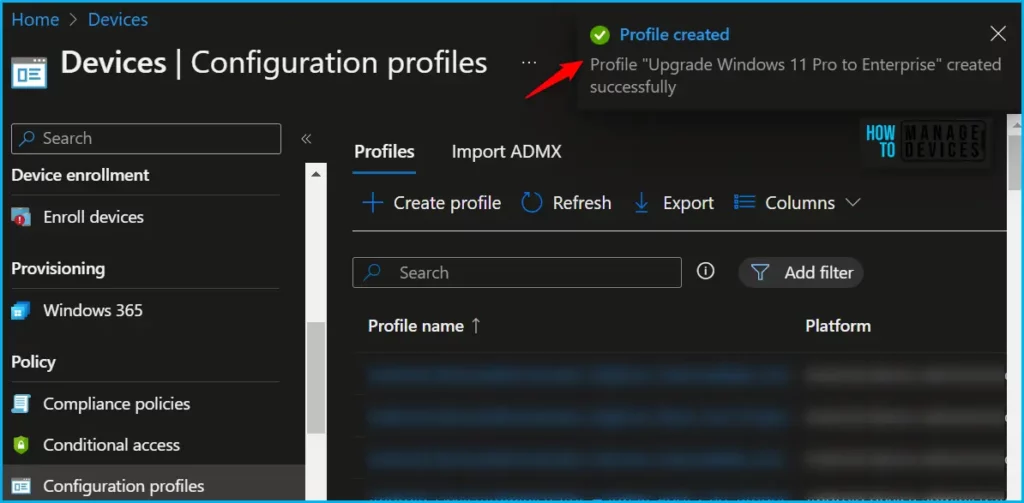Click the Enroll devices icon
The height and width of the screenshot is (503, 1024).
[21, 217]
